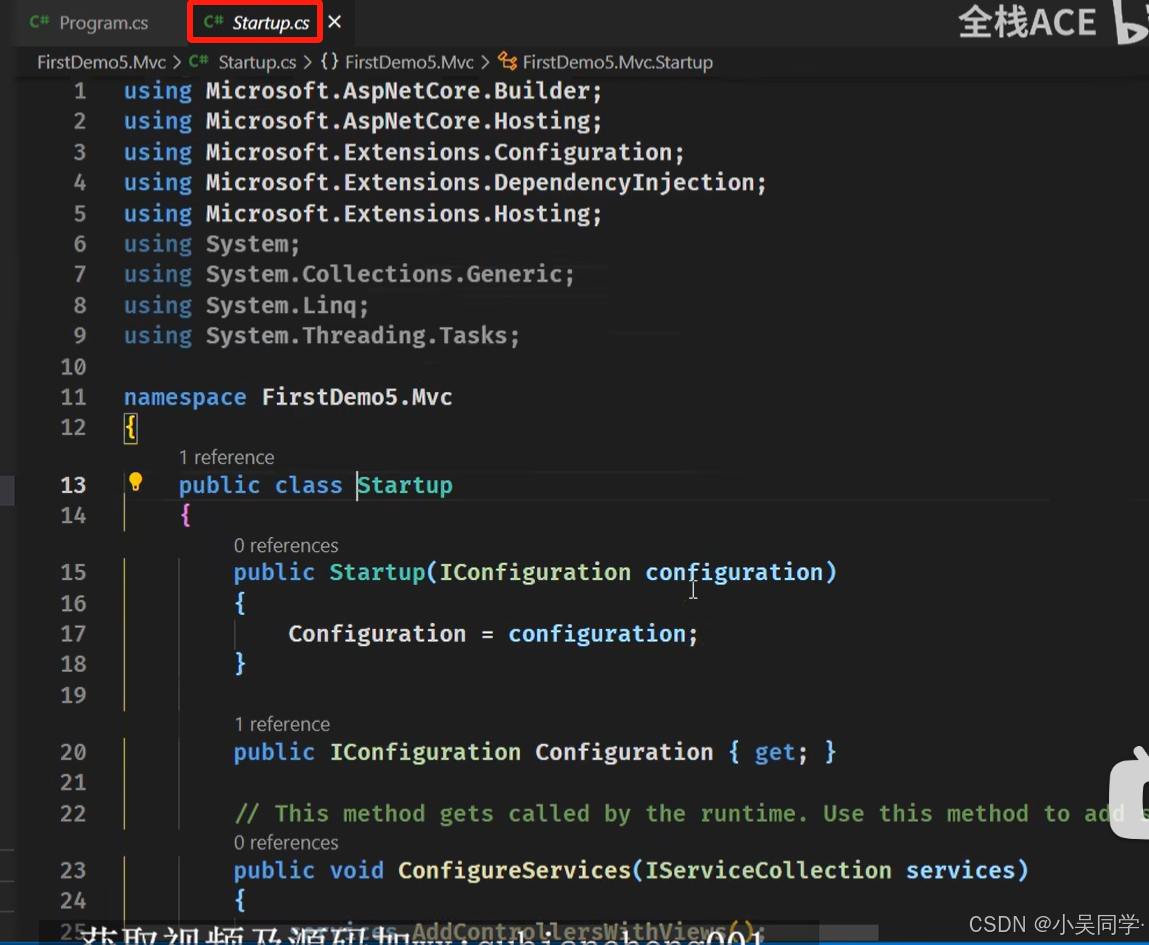Click 'System.Collections.Generic' on line 7
This screenshot has height=945, width=1149.
coord(384,274)
